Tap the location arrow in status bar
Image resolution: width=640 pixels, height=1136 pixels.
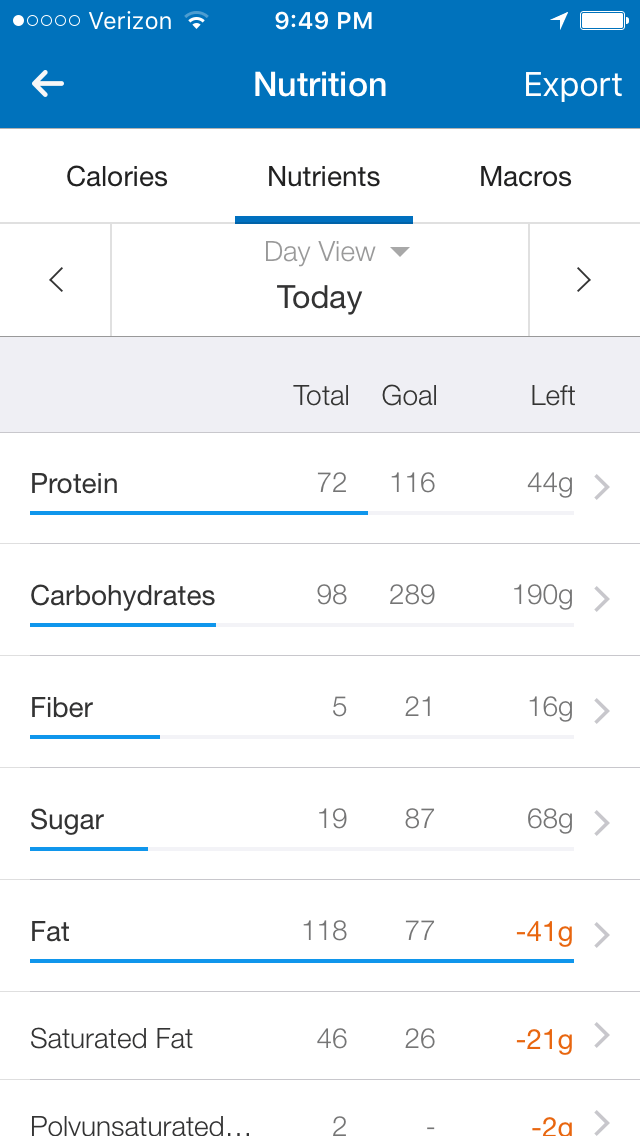click(x=559, y=21)
